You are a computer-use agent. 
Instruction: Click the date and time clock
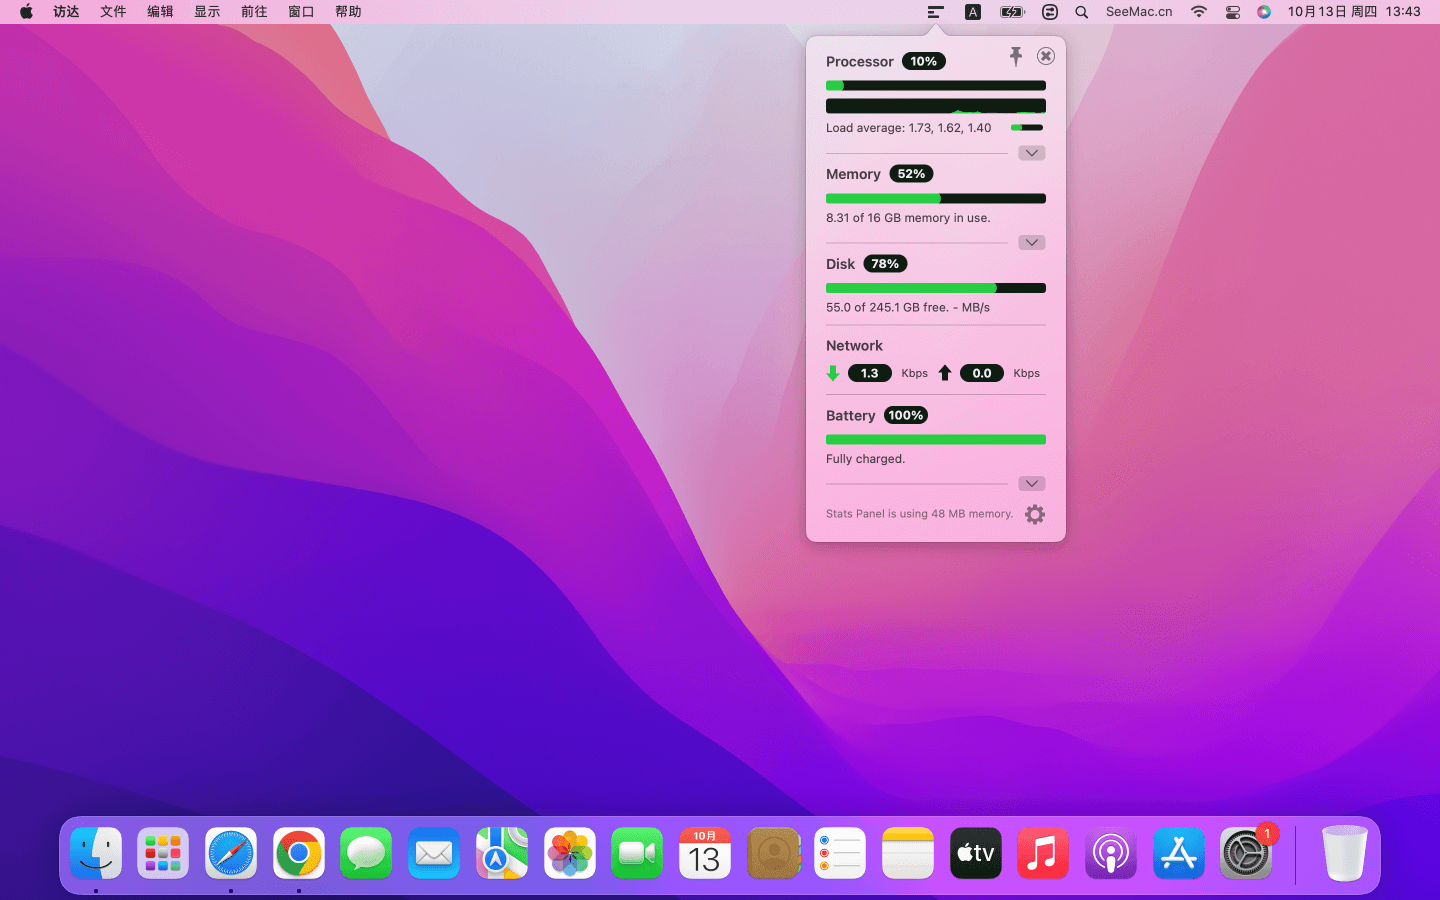(x=1354, y=12)
